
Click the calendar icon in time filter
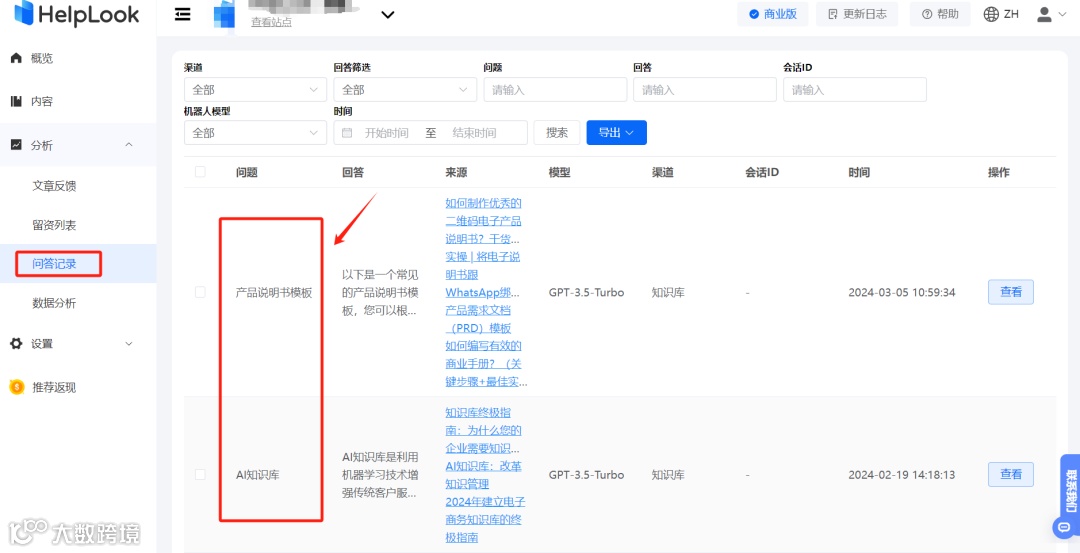[x=347, y=133]
